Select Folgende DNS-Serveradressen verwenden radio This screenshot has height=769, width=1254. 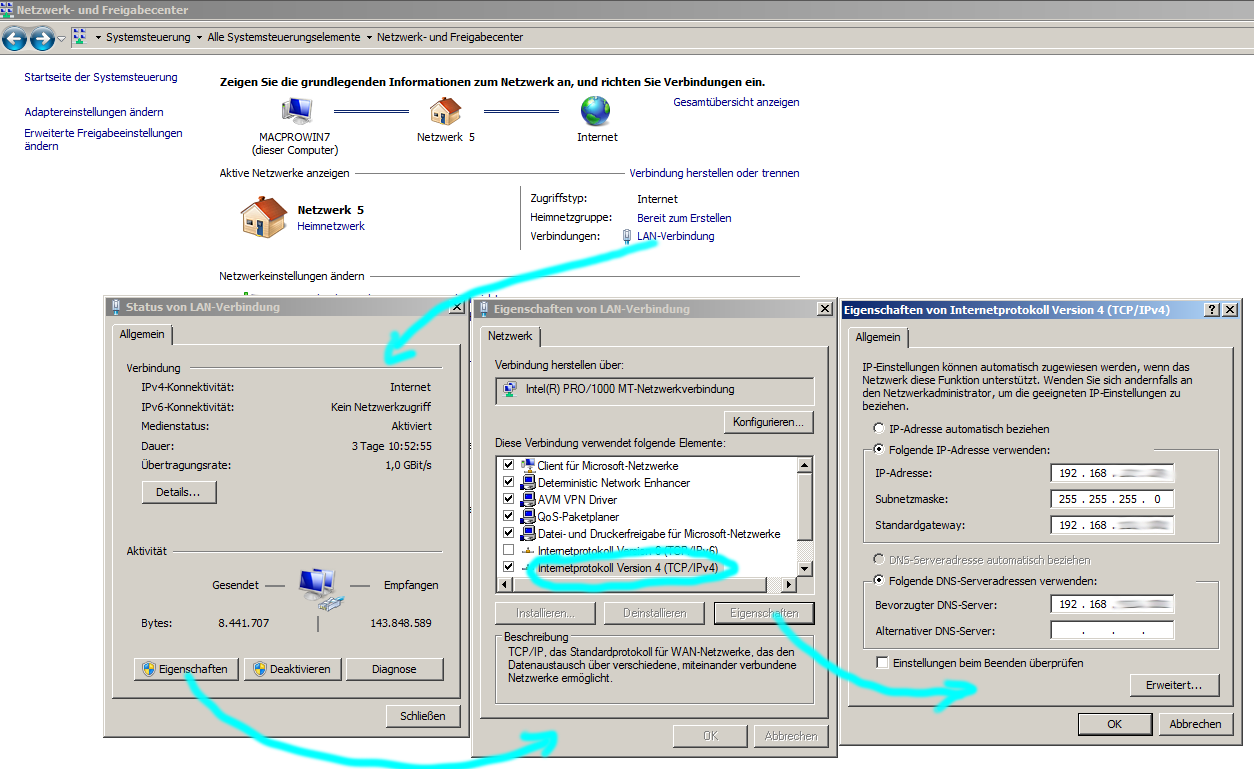click(x=880, y=581)
